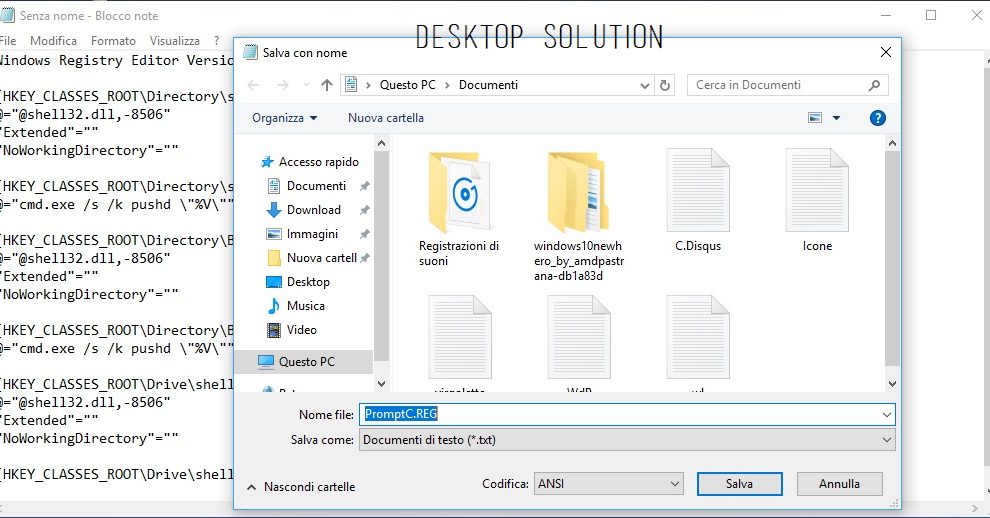Minimize the Blocco note window
The height and width of the screenshot is (518, 990).
click(886, 15)
